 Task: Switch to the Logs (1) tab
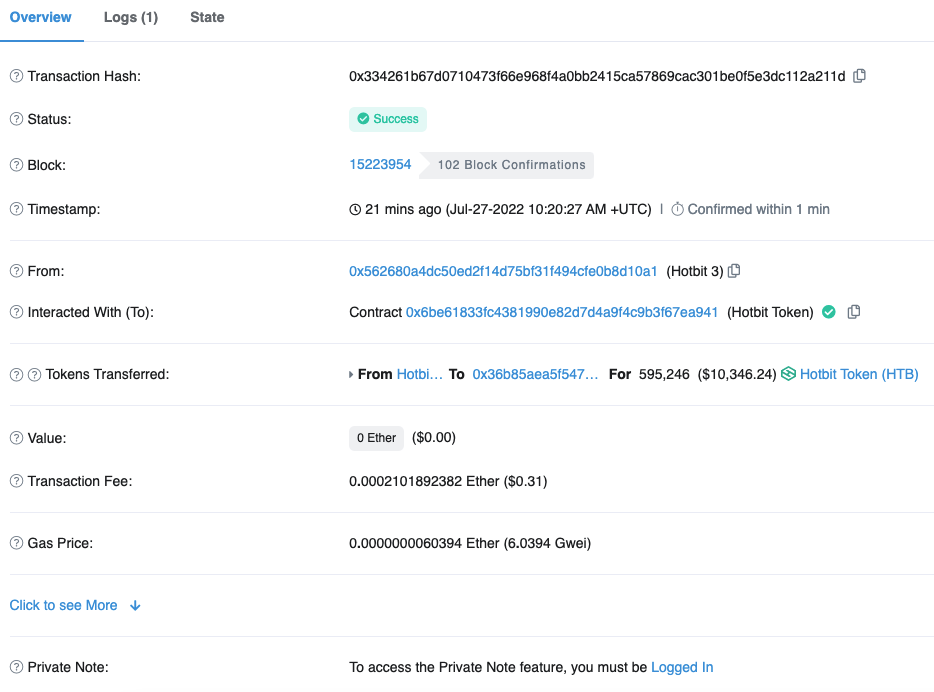[131, 18]
